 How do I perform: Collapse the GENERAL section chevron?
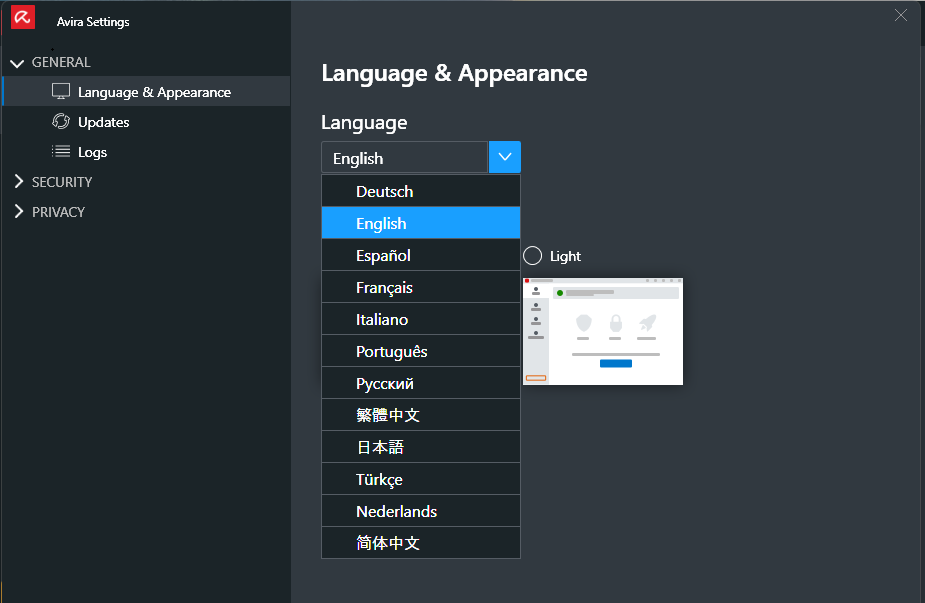tap(16, 63)
